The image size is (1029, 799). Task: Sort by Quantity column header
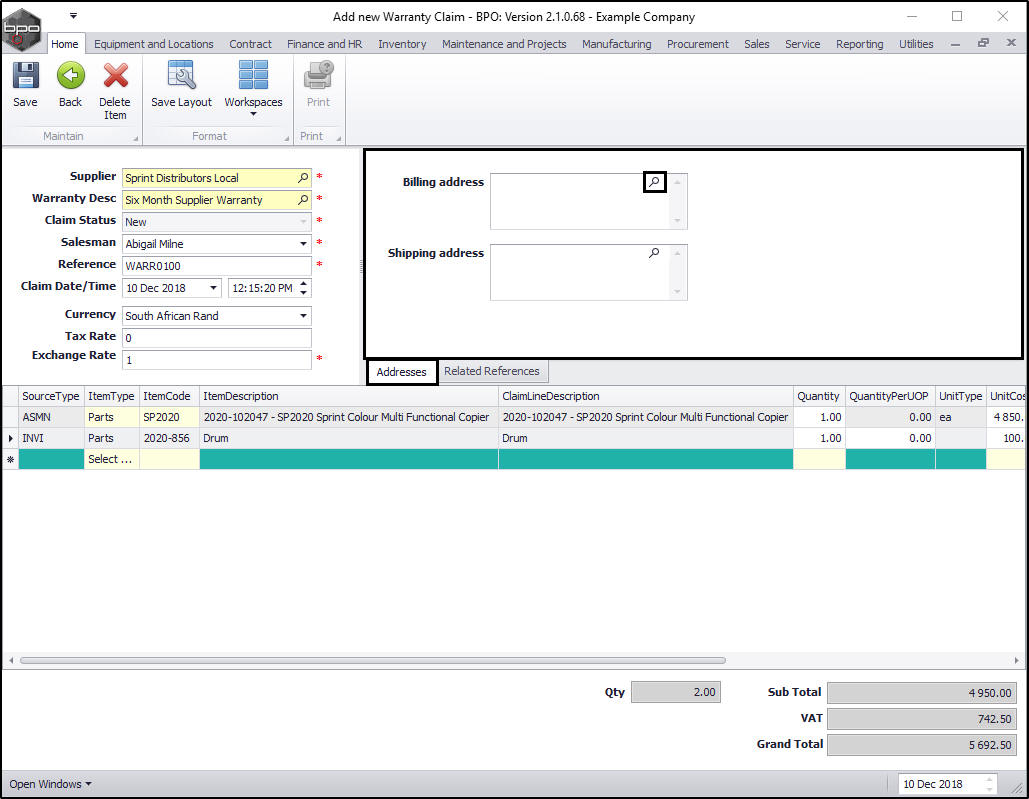(x=818, y=396)
